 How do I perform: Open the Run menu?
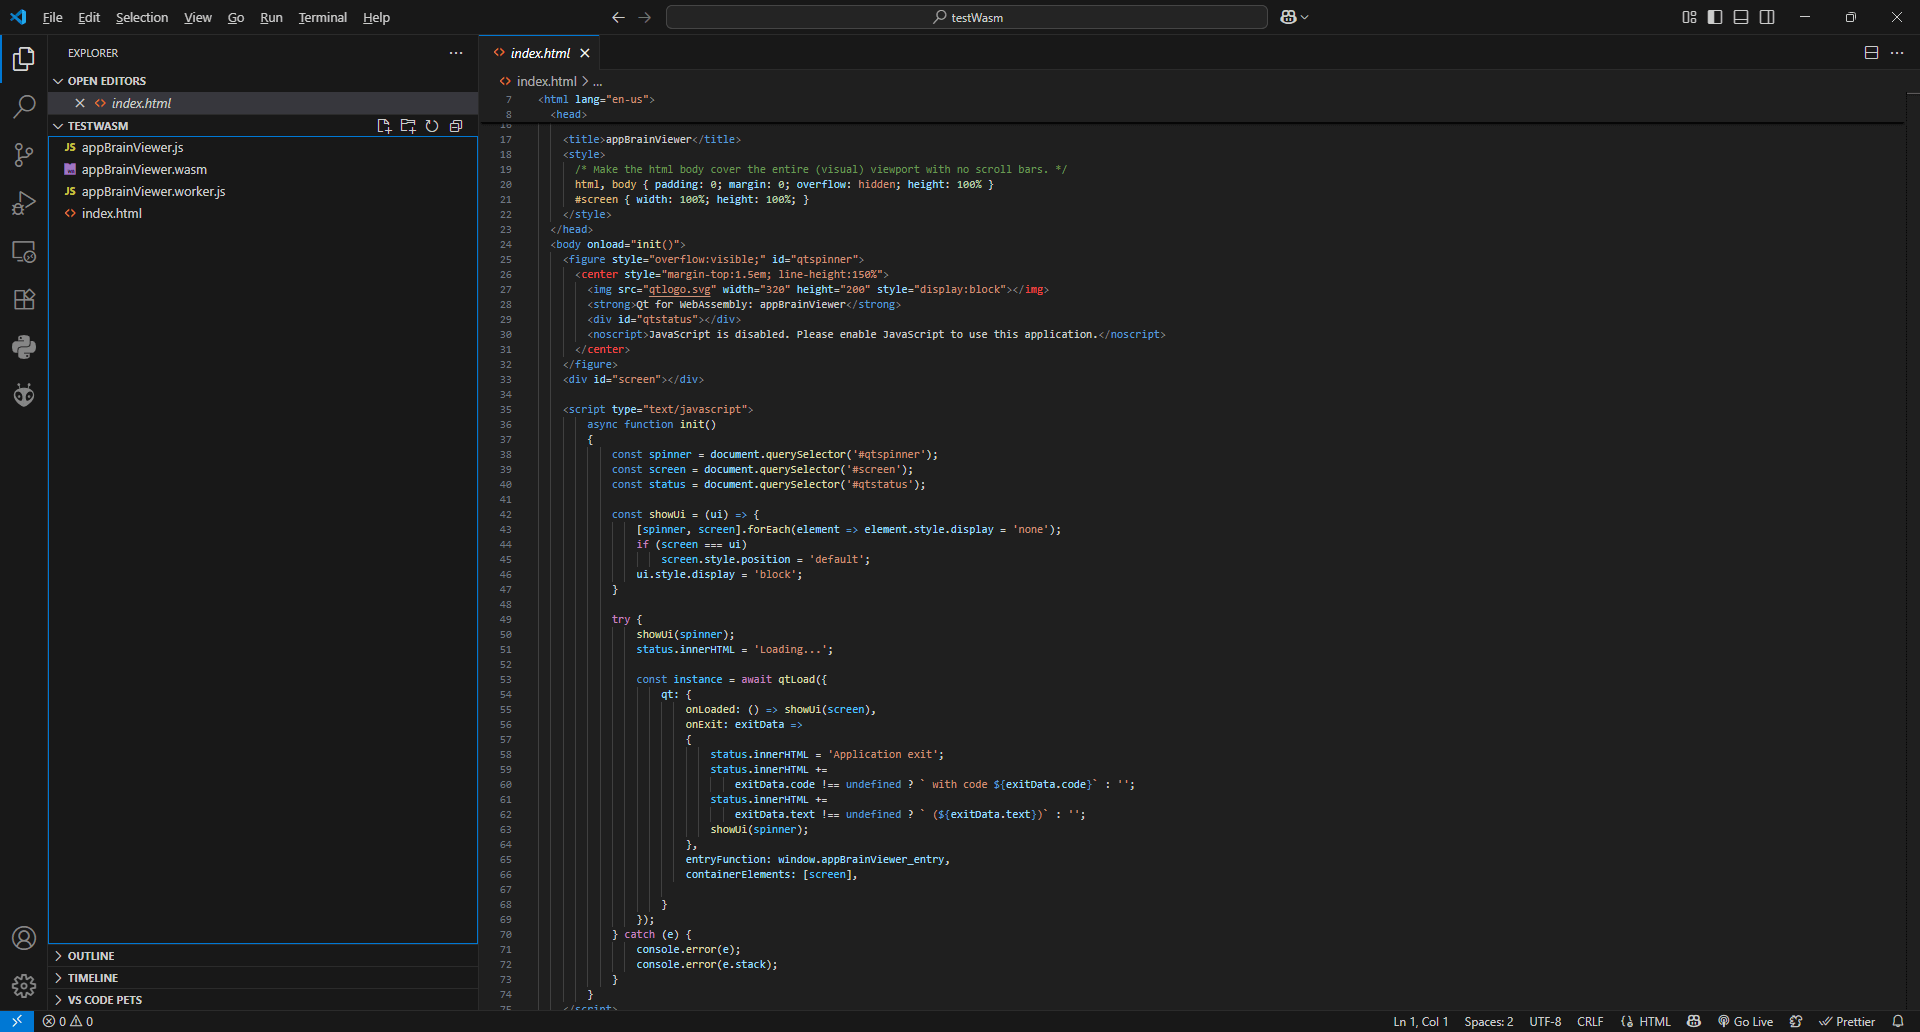[271, 17]
